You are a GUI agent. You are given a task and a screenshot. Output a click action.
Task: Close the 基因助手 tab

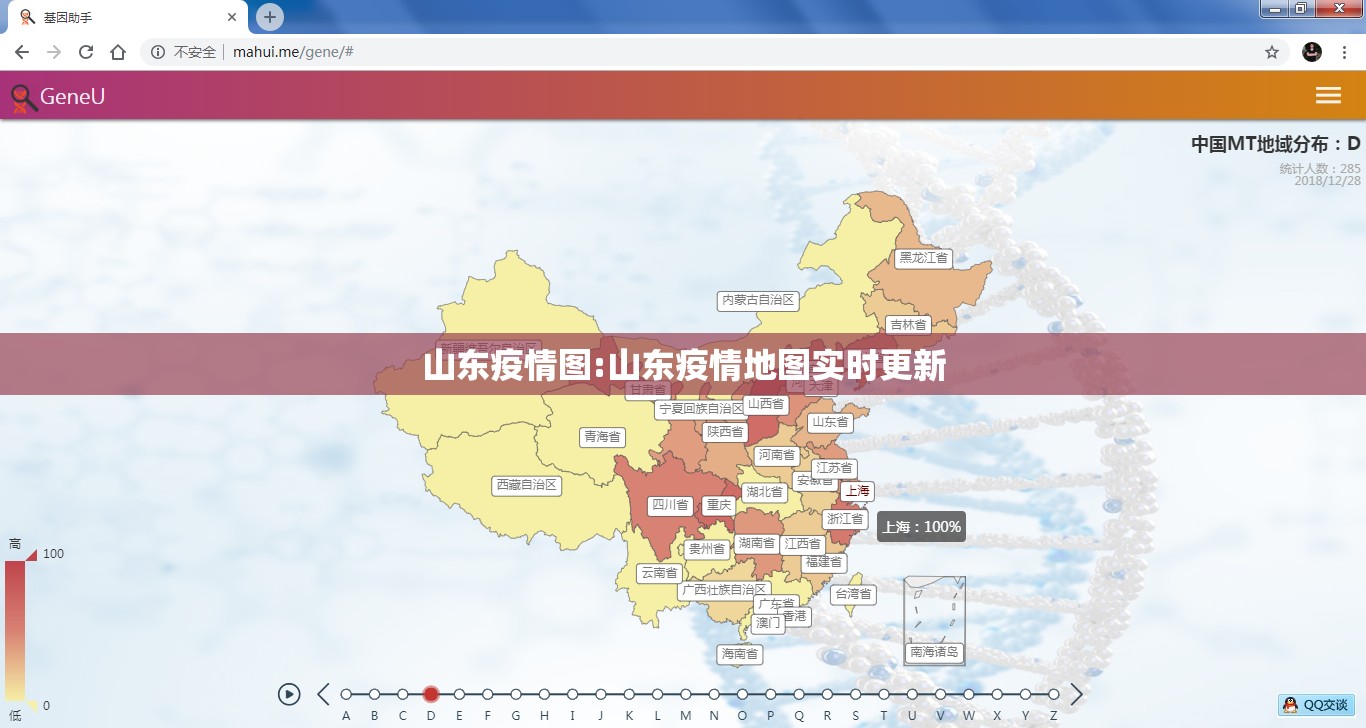coord(232,18)
